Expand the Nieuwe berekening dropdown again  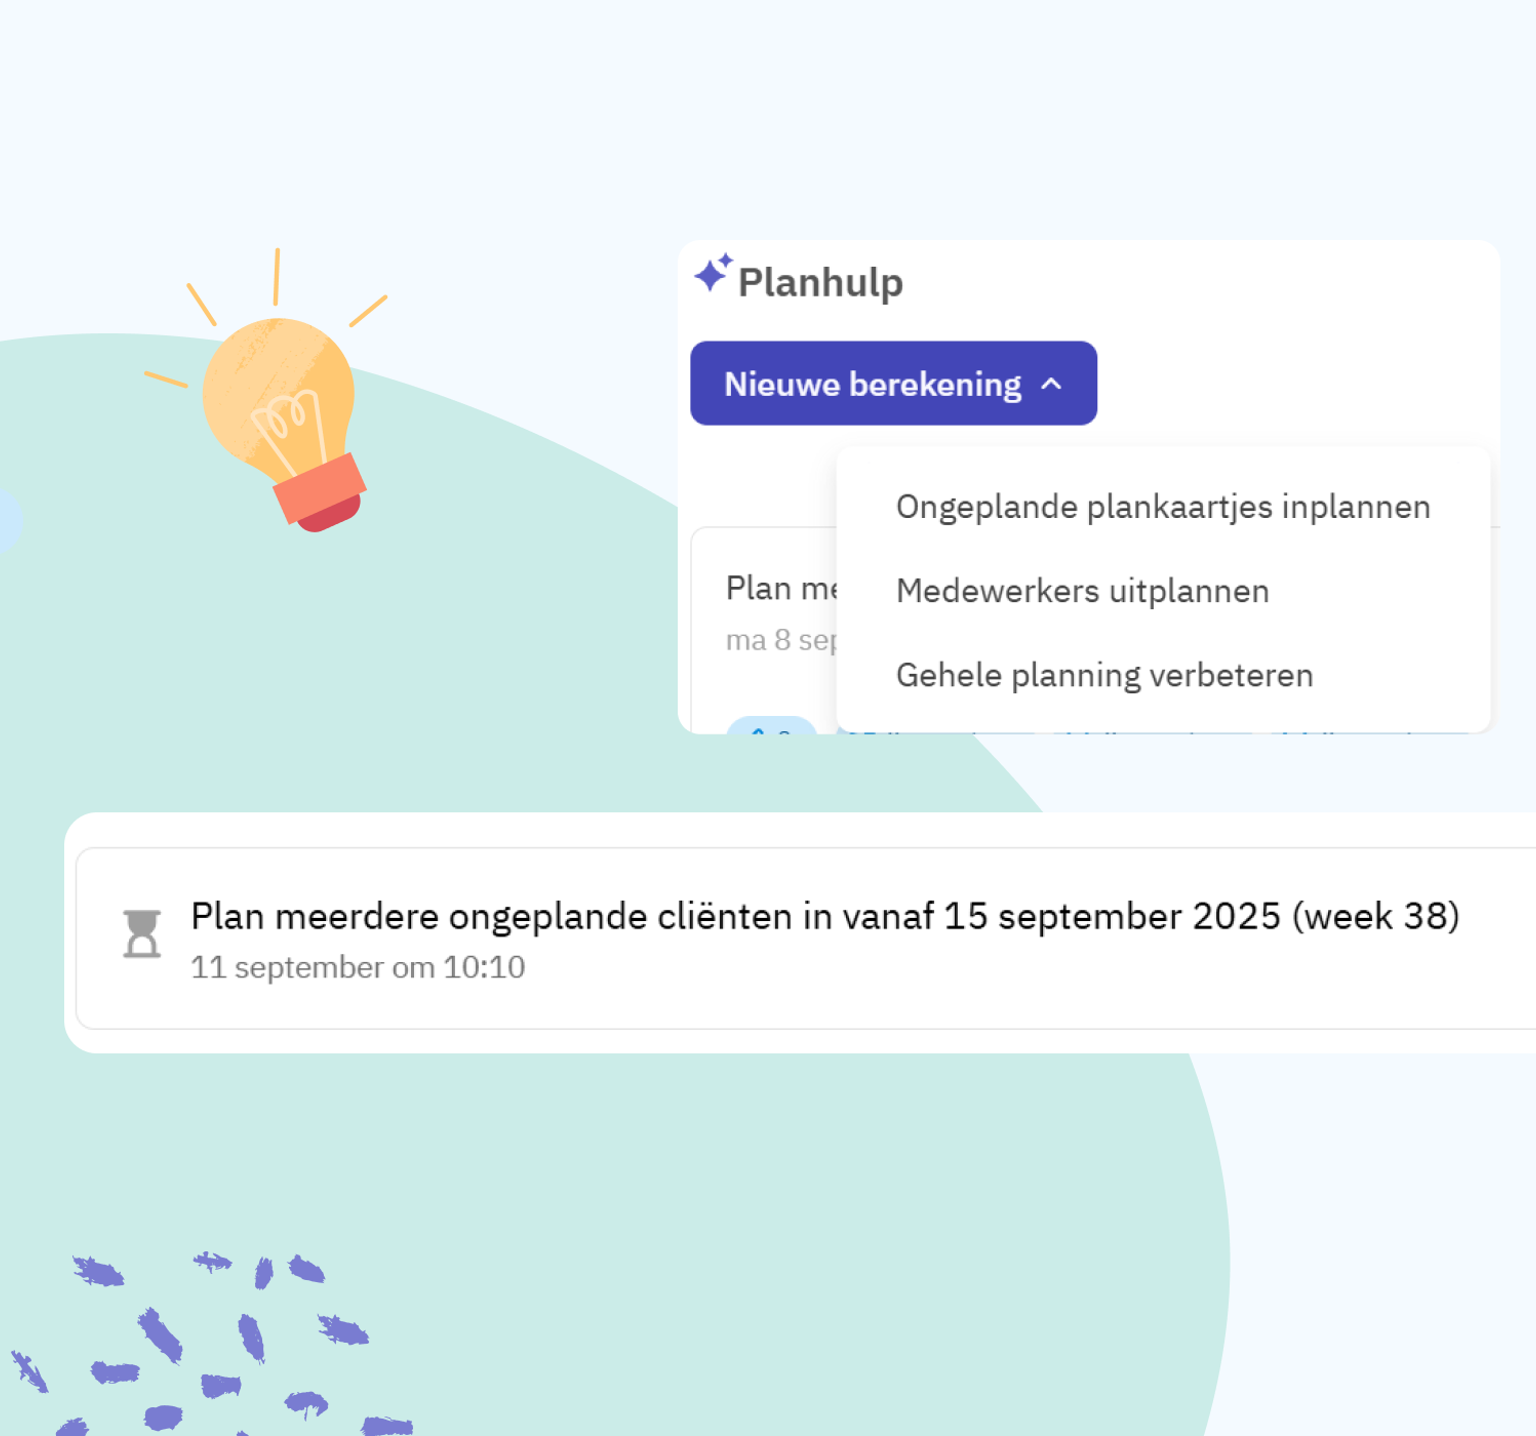click(x=893, y=383)
